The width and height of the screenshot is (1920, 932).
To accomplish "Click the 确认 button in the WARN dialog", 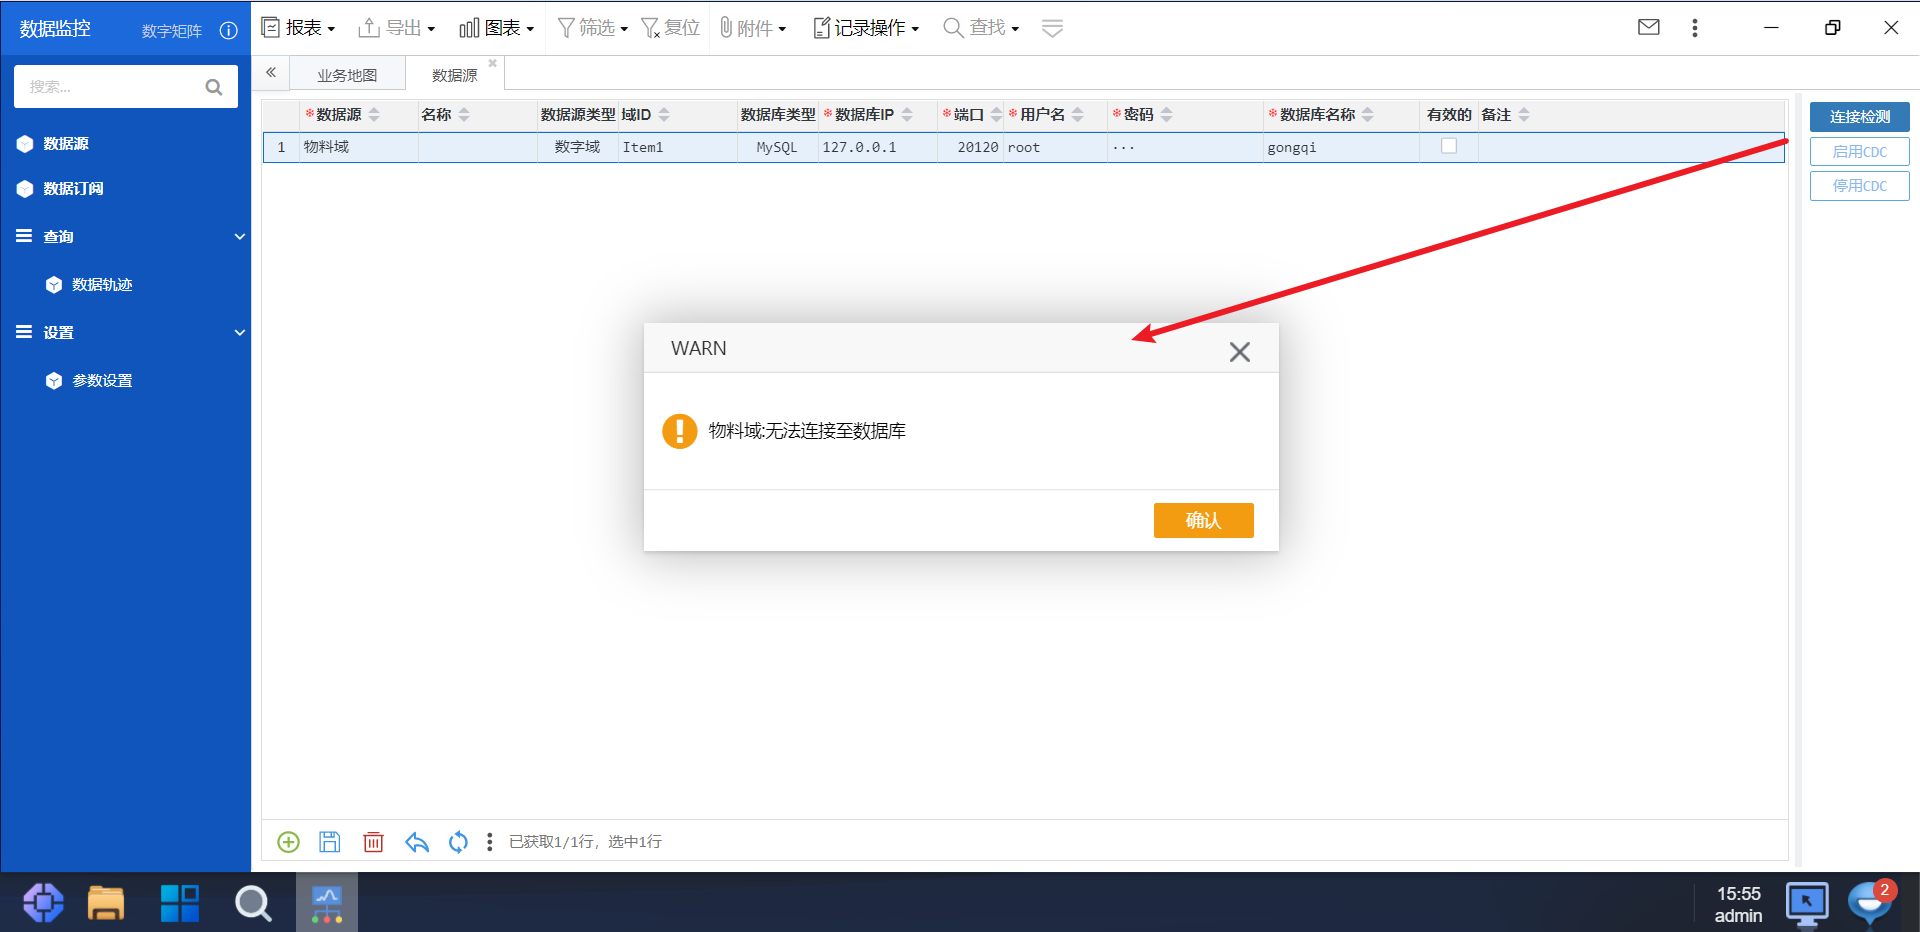I will coord(1203,520).
